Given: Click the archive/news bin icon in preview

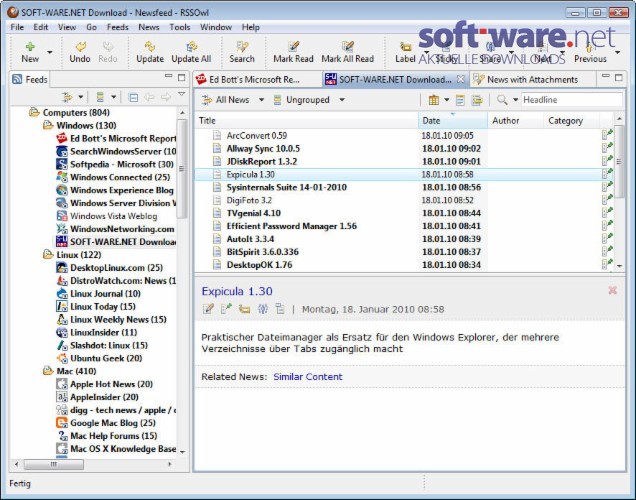Looking at the screenshot, I should [x=280, y=309].
